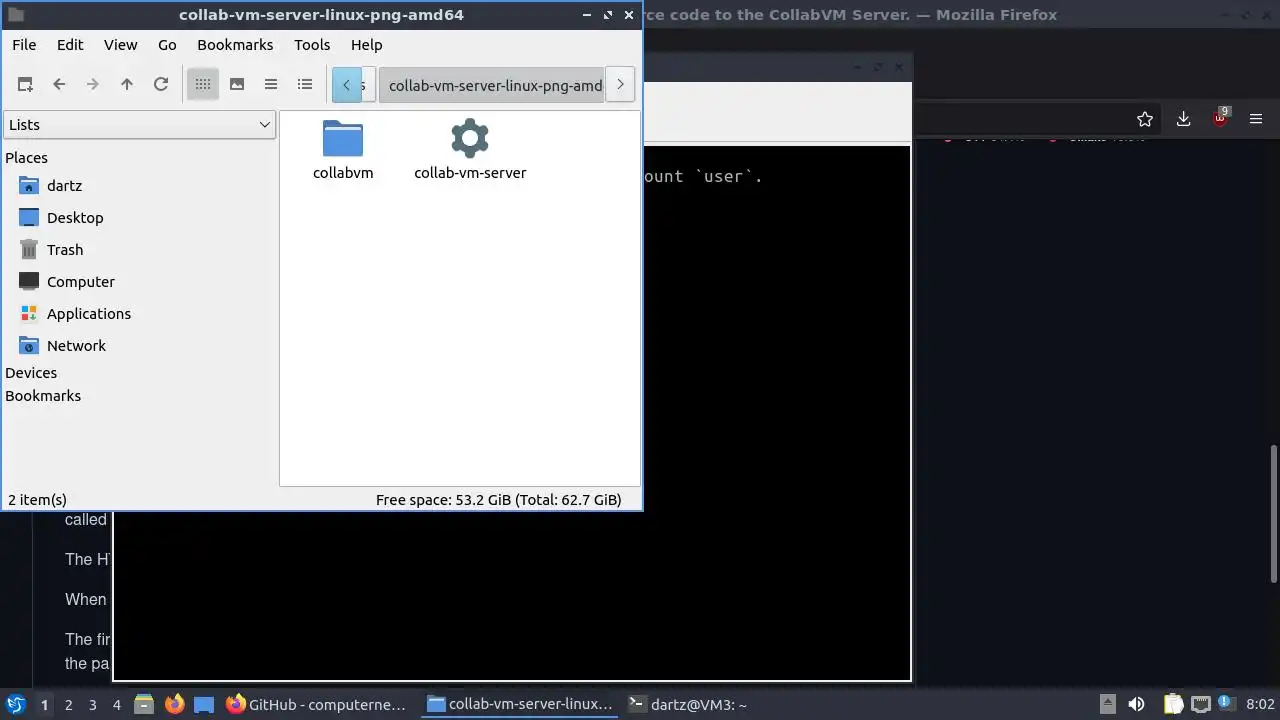Open the Go menu

point(167,45)
